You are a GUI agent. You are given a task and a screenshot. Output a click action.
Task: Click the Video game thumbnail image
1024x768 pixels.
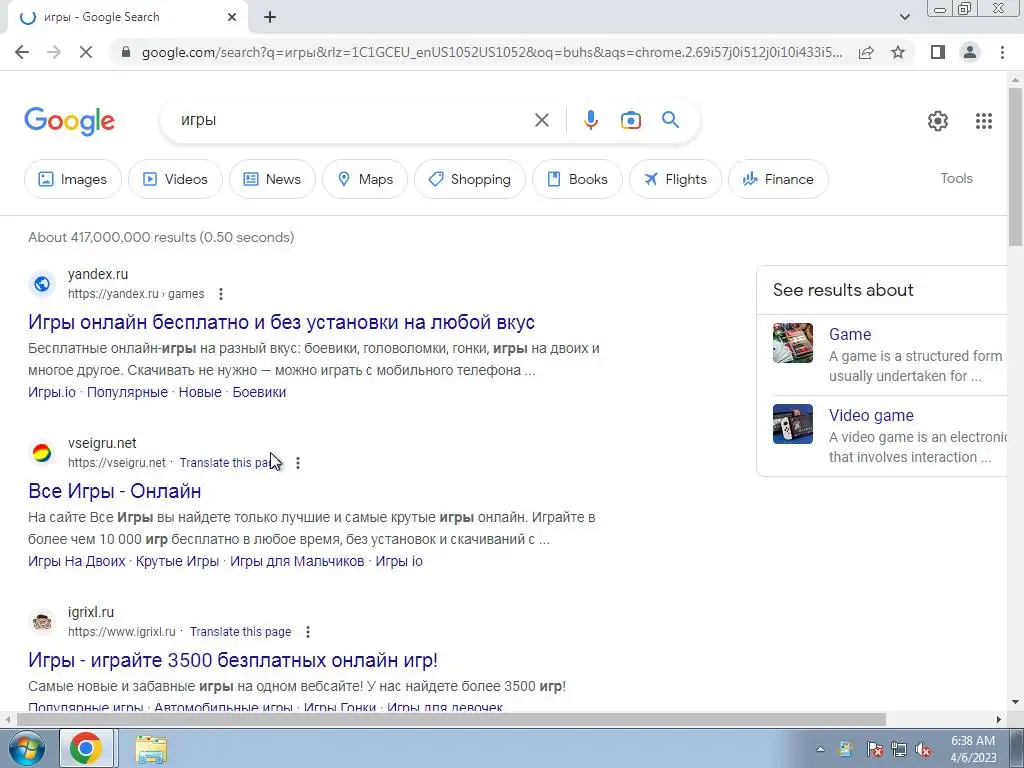793,424
